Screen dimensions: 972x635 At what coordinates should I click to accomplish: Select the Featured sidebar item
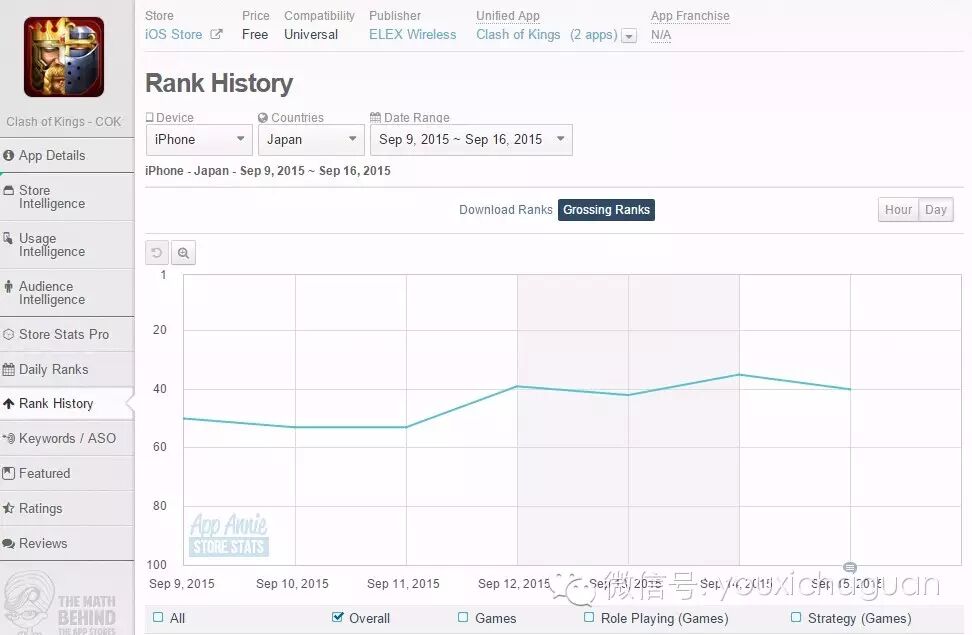[44, 473]
